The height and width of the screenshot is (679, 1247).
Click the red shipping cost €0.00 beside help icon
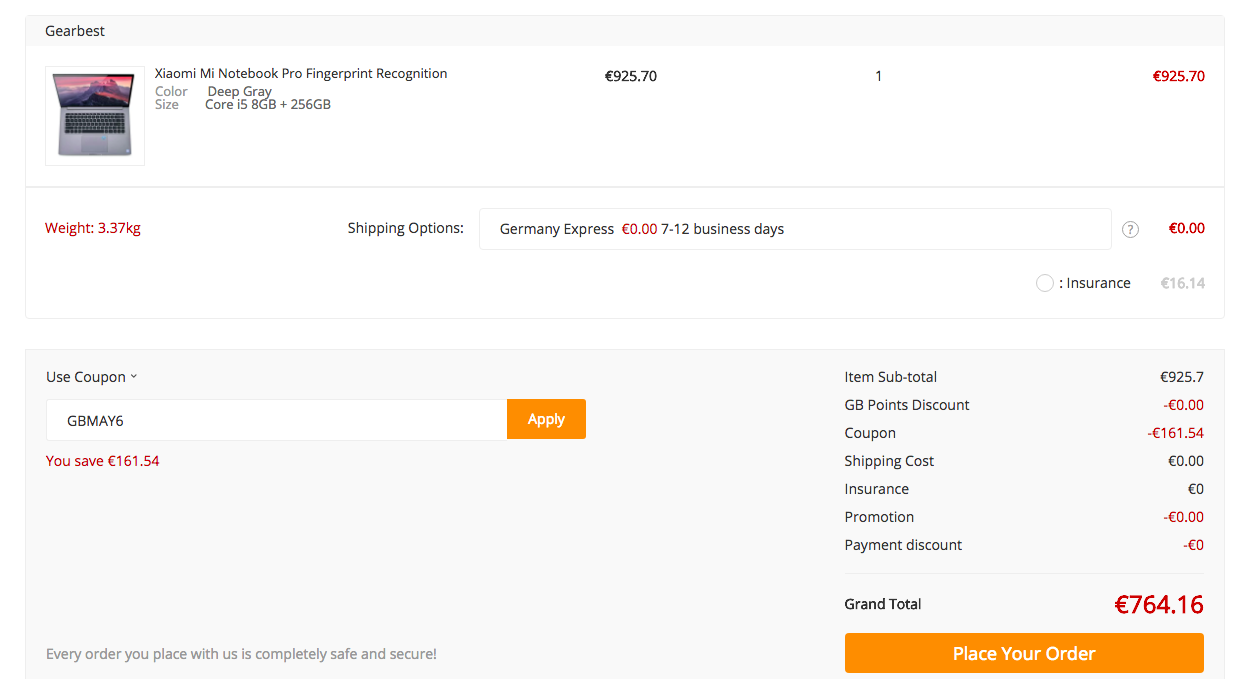1187,228
